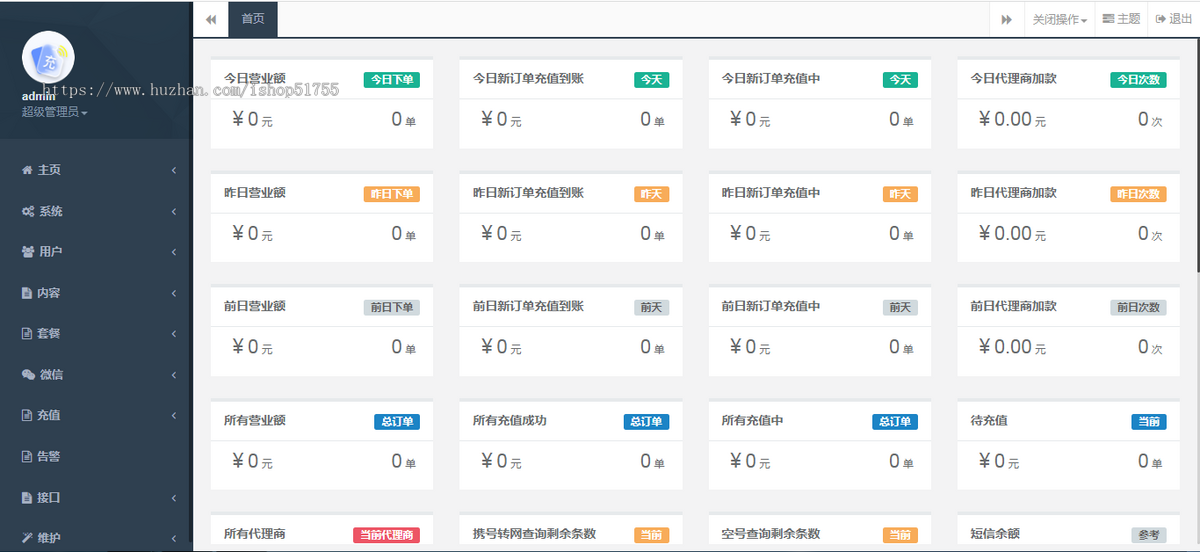Click the 前日下单 gray badge
The image size is (1200, 552).
coord(392,308)
